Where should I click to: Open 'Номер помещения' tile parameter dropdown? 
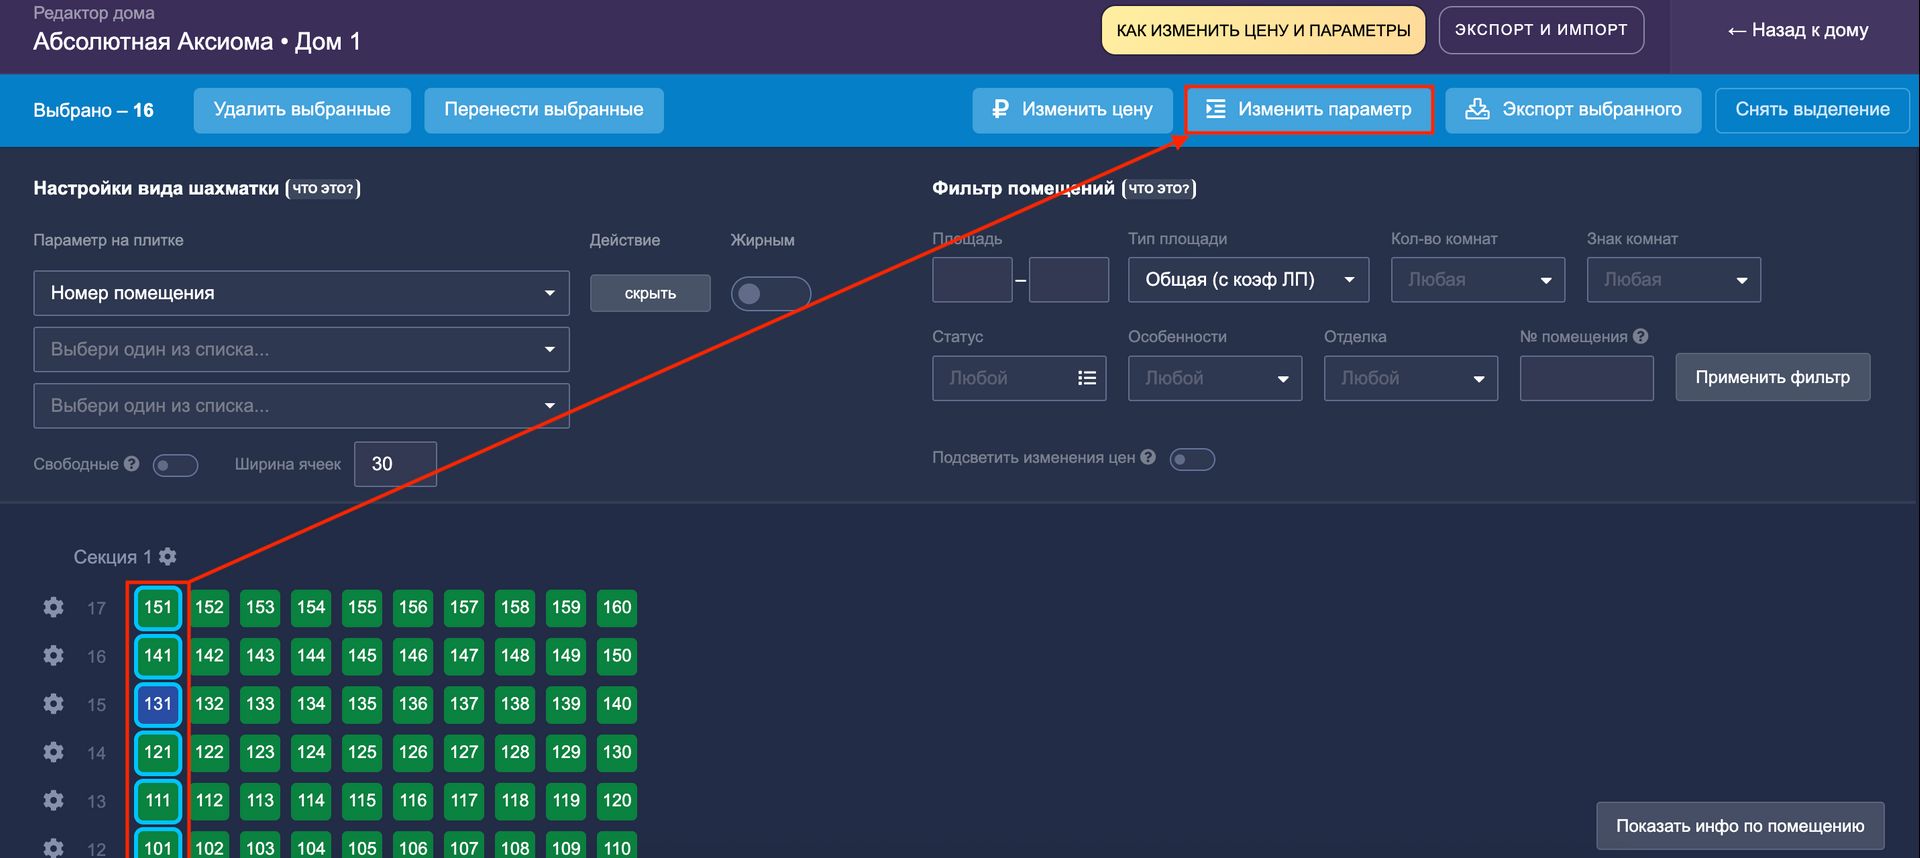click(301, 293)
